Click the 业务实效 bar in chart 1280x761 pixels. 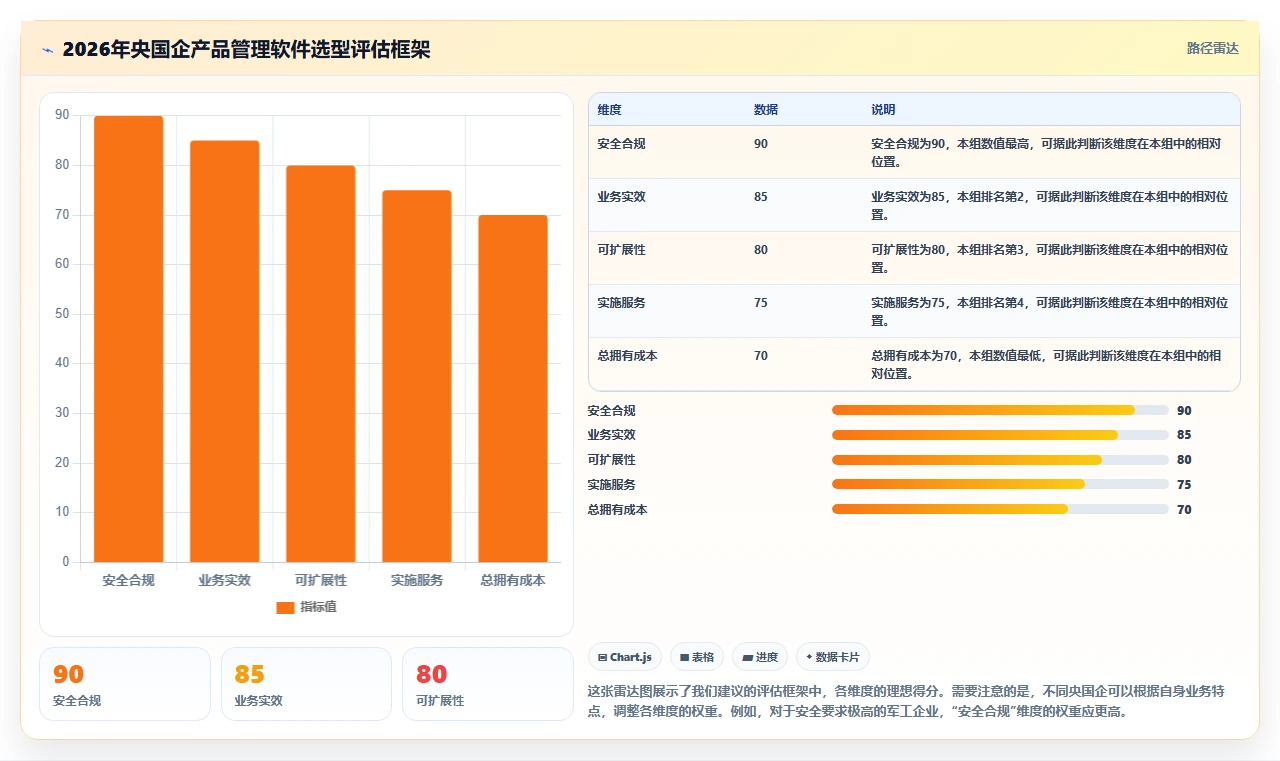click(x=225, y=351)
